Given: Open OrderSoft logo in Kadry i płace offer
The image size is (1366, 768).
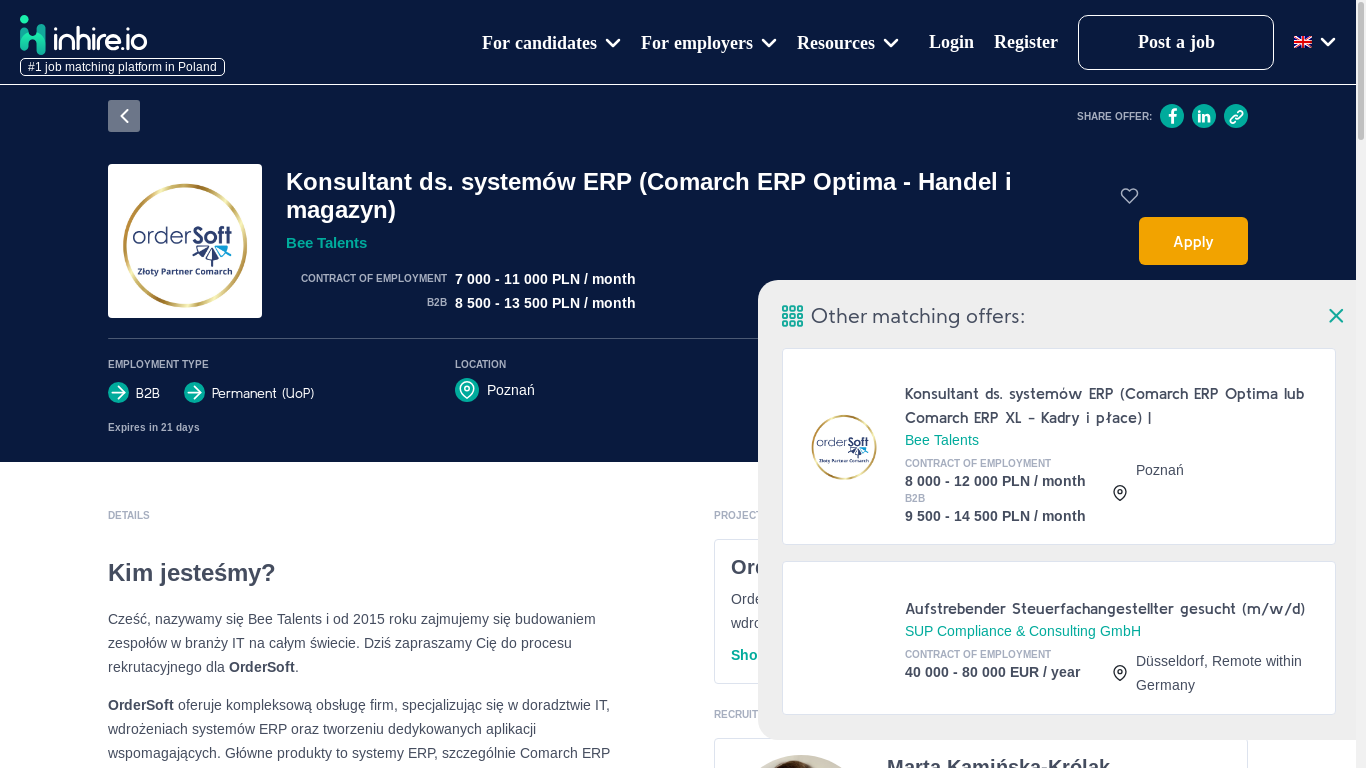Looking at the screenshot, I should point(844,447).
